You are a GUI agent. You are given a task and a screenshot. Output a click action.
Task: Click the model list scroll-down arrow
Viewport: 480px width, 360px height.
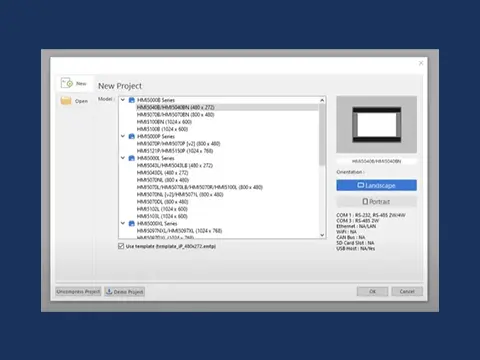pos(322,235)
